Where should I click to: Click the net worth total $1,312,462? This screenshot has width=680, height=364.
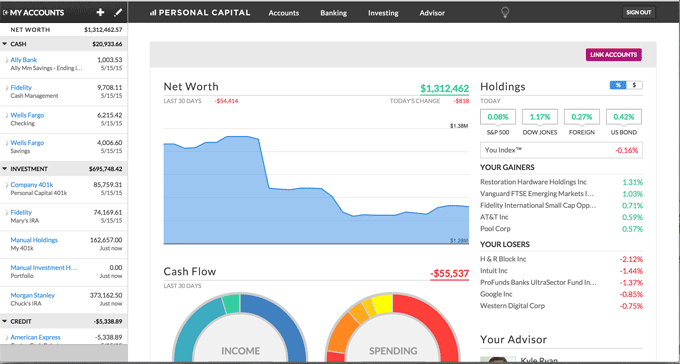[445, 89]
